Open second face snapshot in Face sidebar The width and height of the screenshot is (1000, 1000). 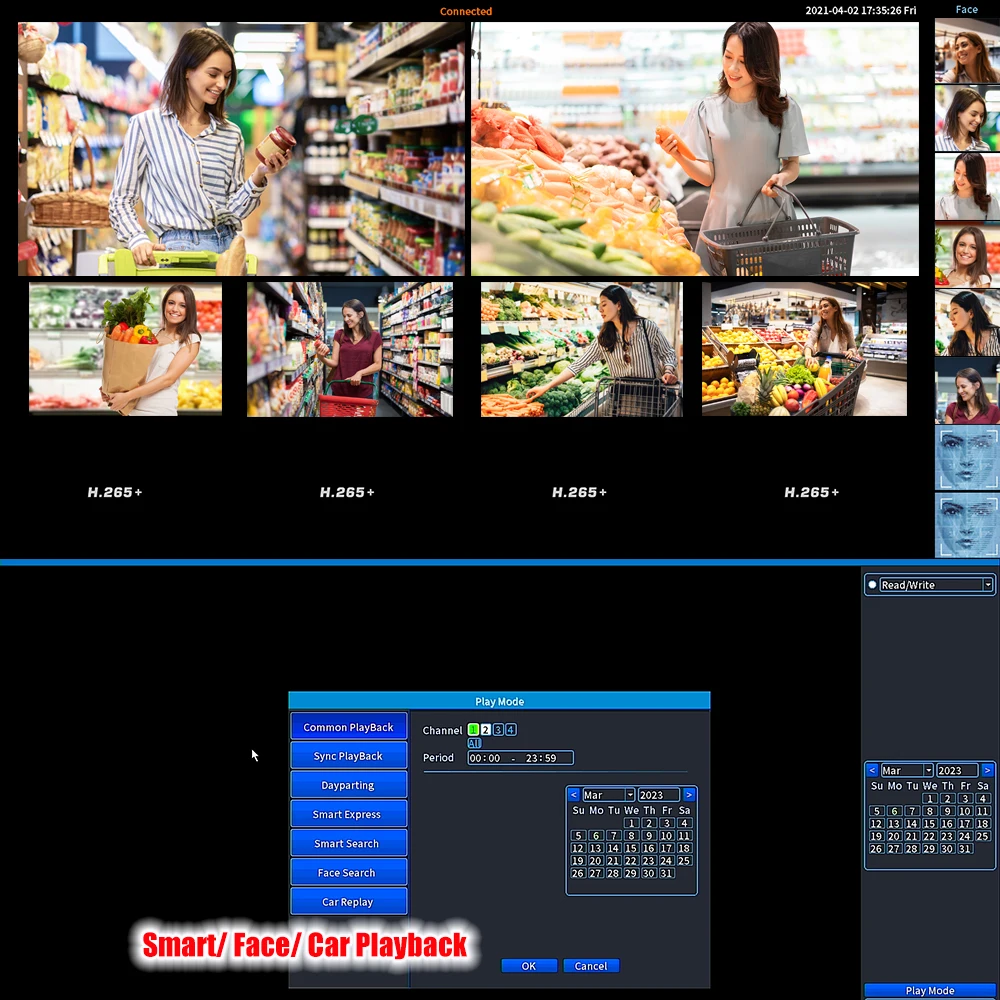coord(967,119)
